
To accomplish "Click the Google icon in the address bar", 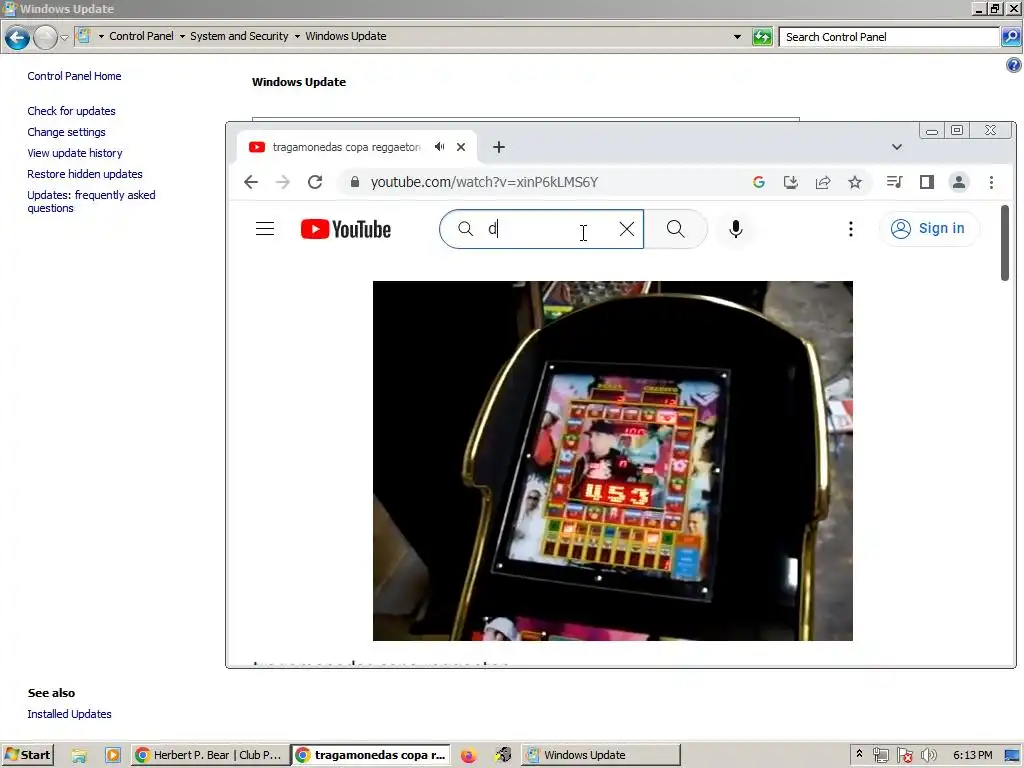I will tap(758, 182).
